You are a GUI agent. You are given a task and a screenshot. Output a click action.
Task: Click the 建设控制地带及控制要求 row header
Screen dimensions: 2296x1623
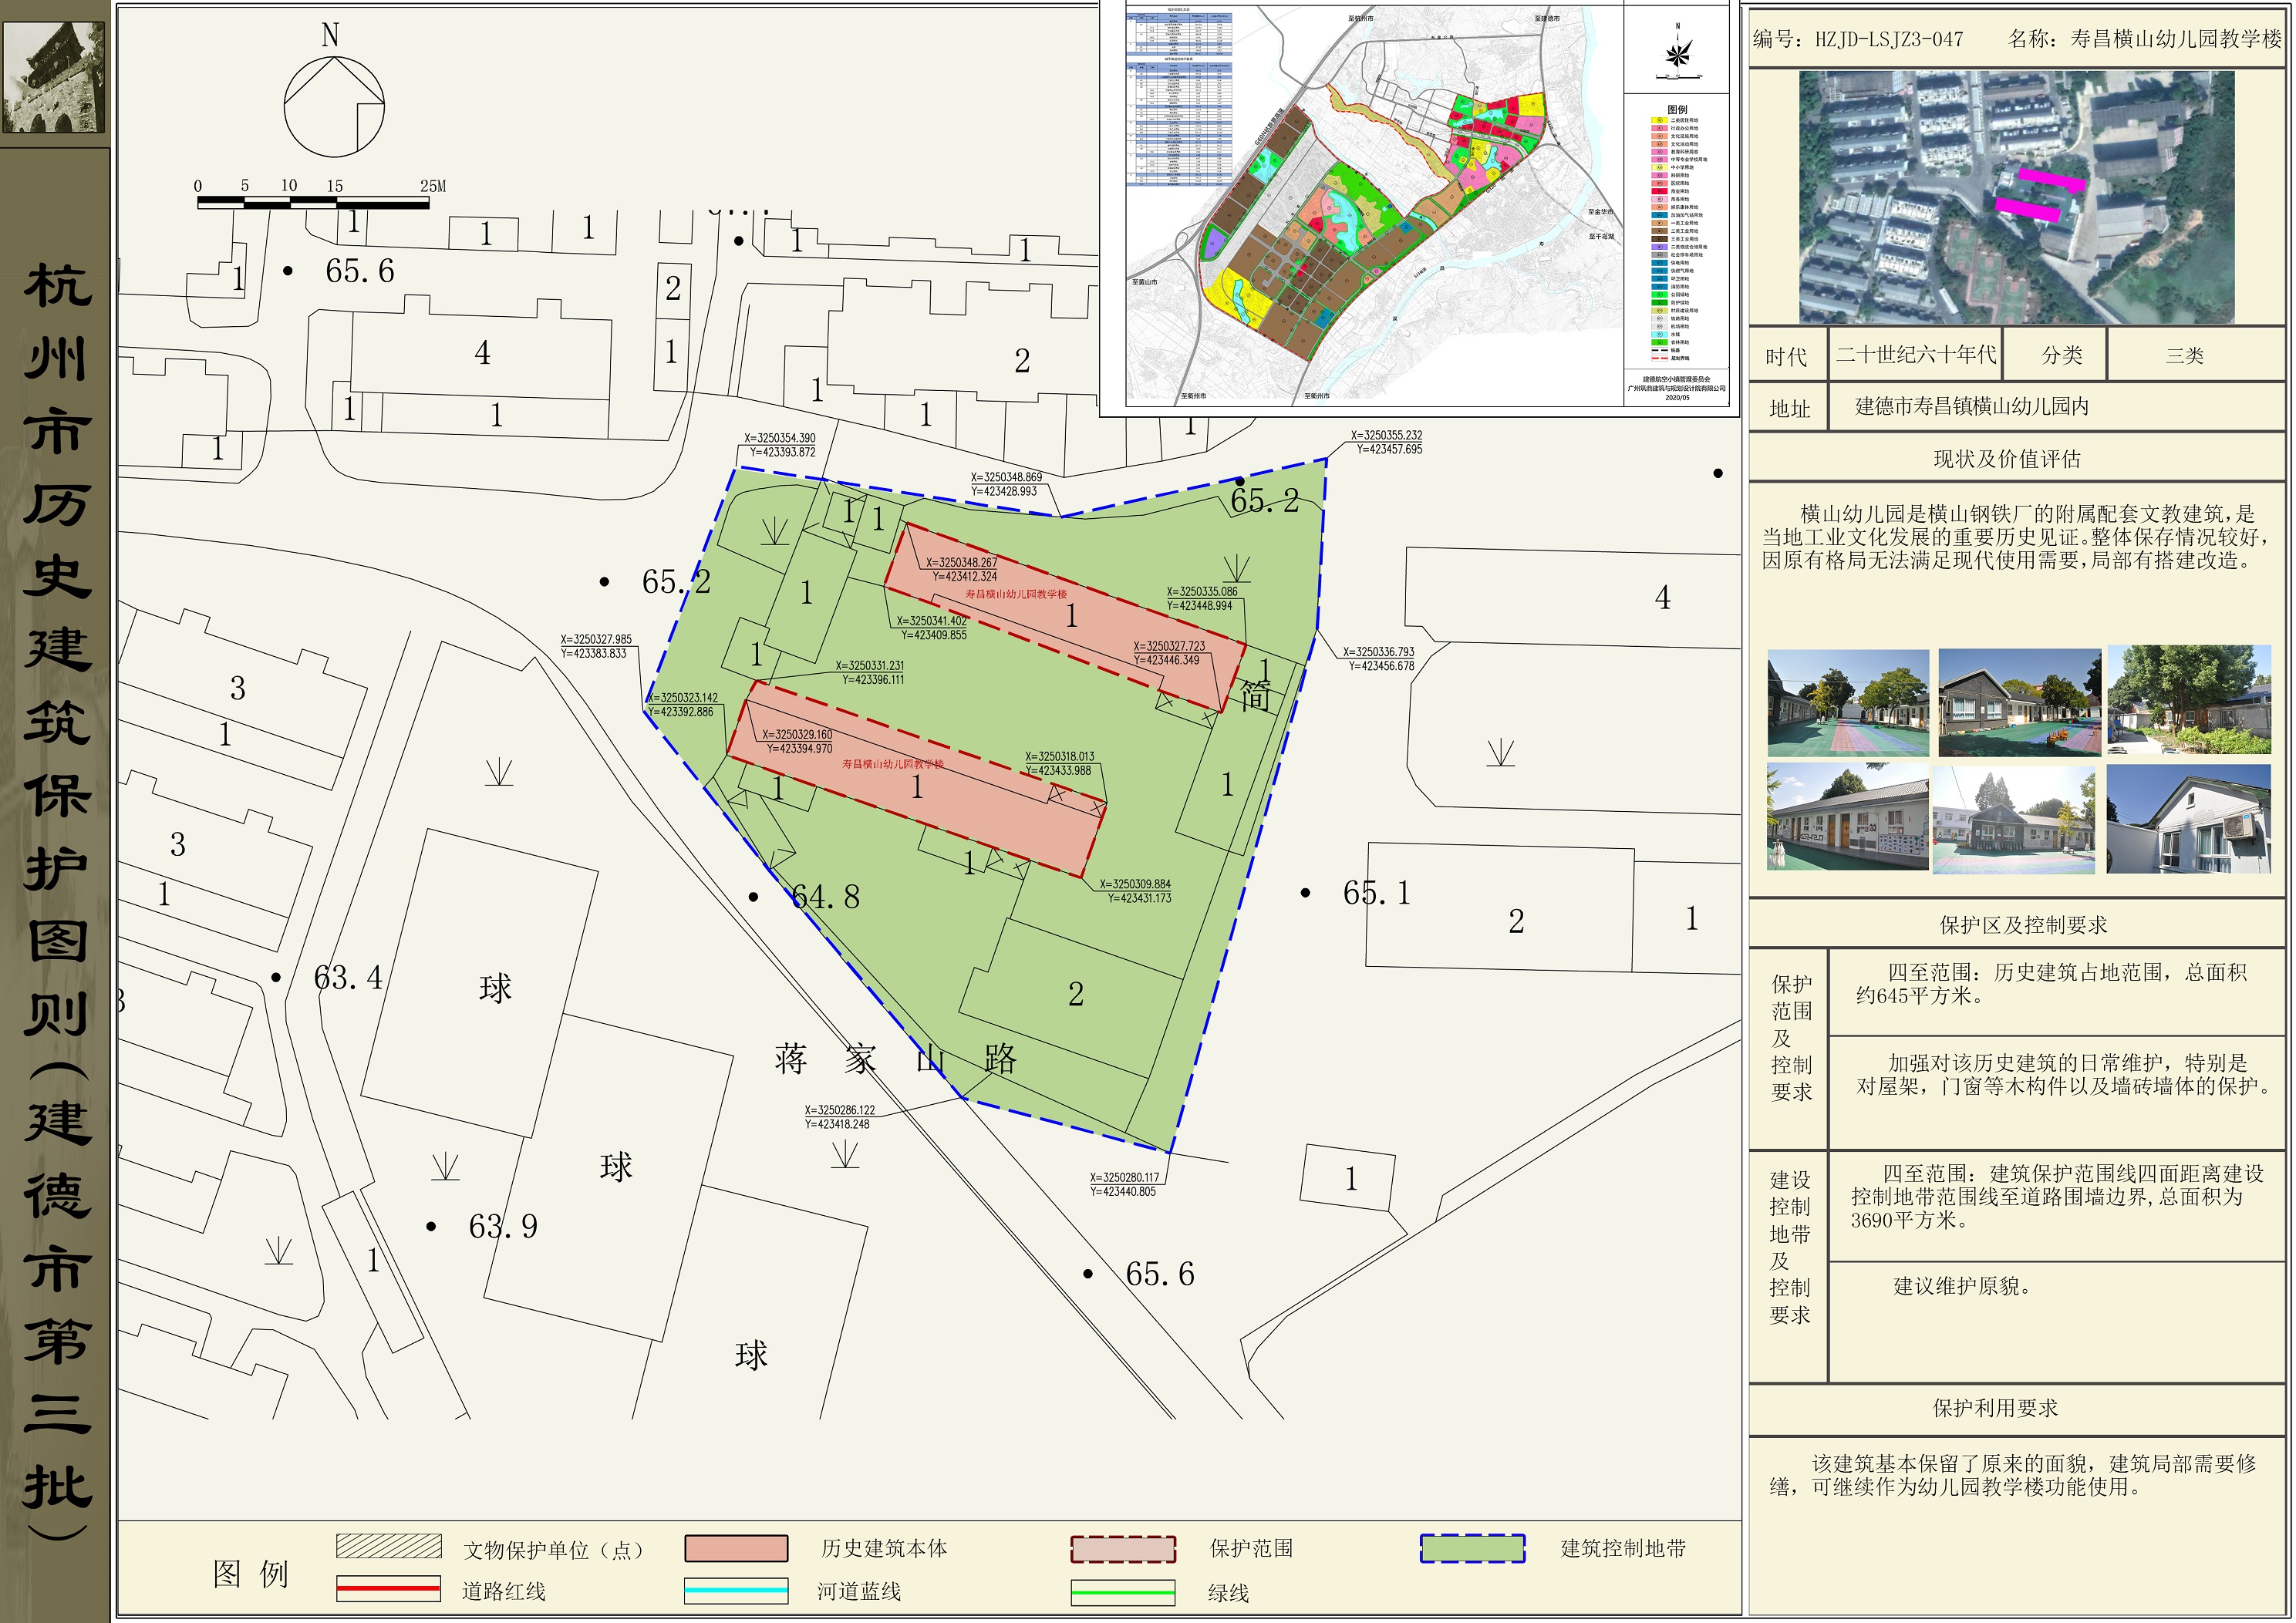click(x=1789, y=1247)
